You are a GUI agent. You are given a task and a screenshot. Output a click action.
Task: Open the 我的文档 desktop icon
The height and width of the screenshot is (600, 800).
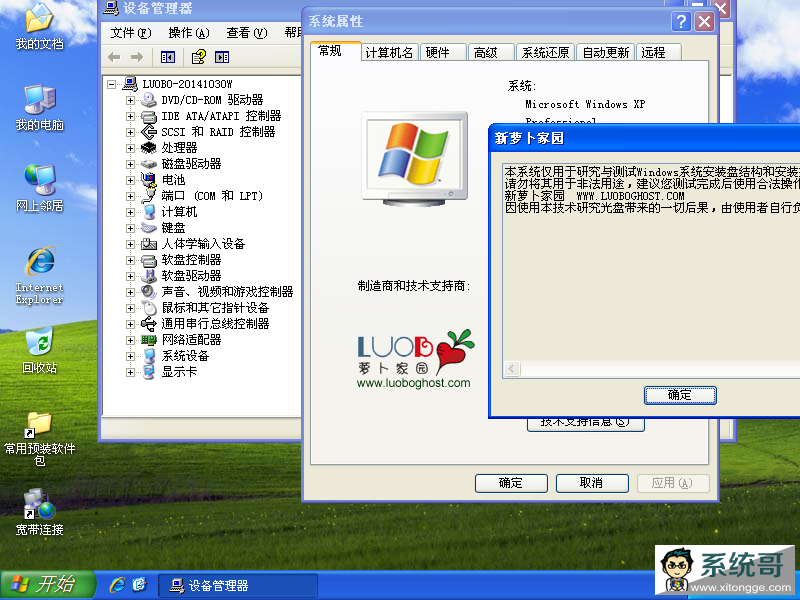[x=39, y=27]
